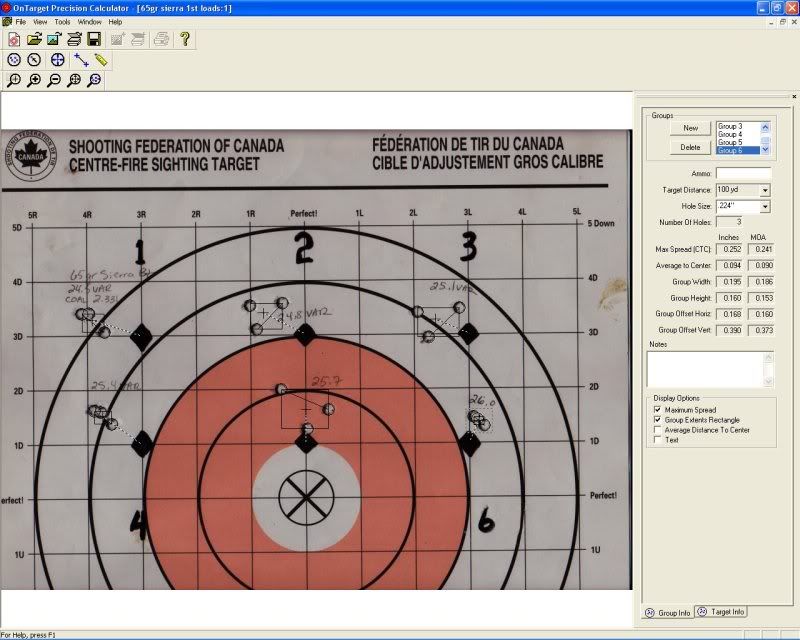Click the Target Info tab icon

[x=702, y=611]
